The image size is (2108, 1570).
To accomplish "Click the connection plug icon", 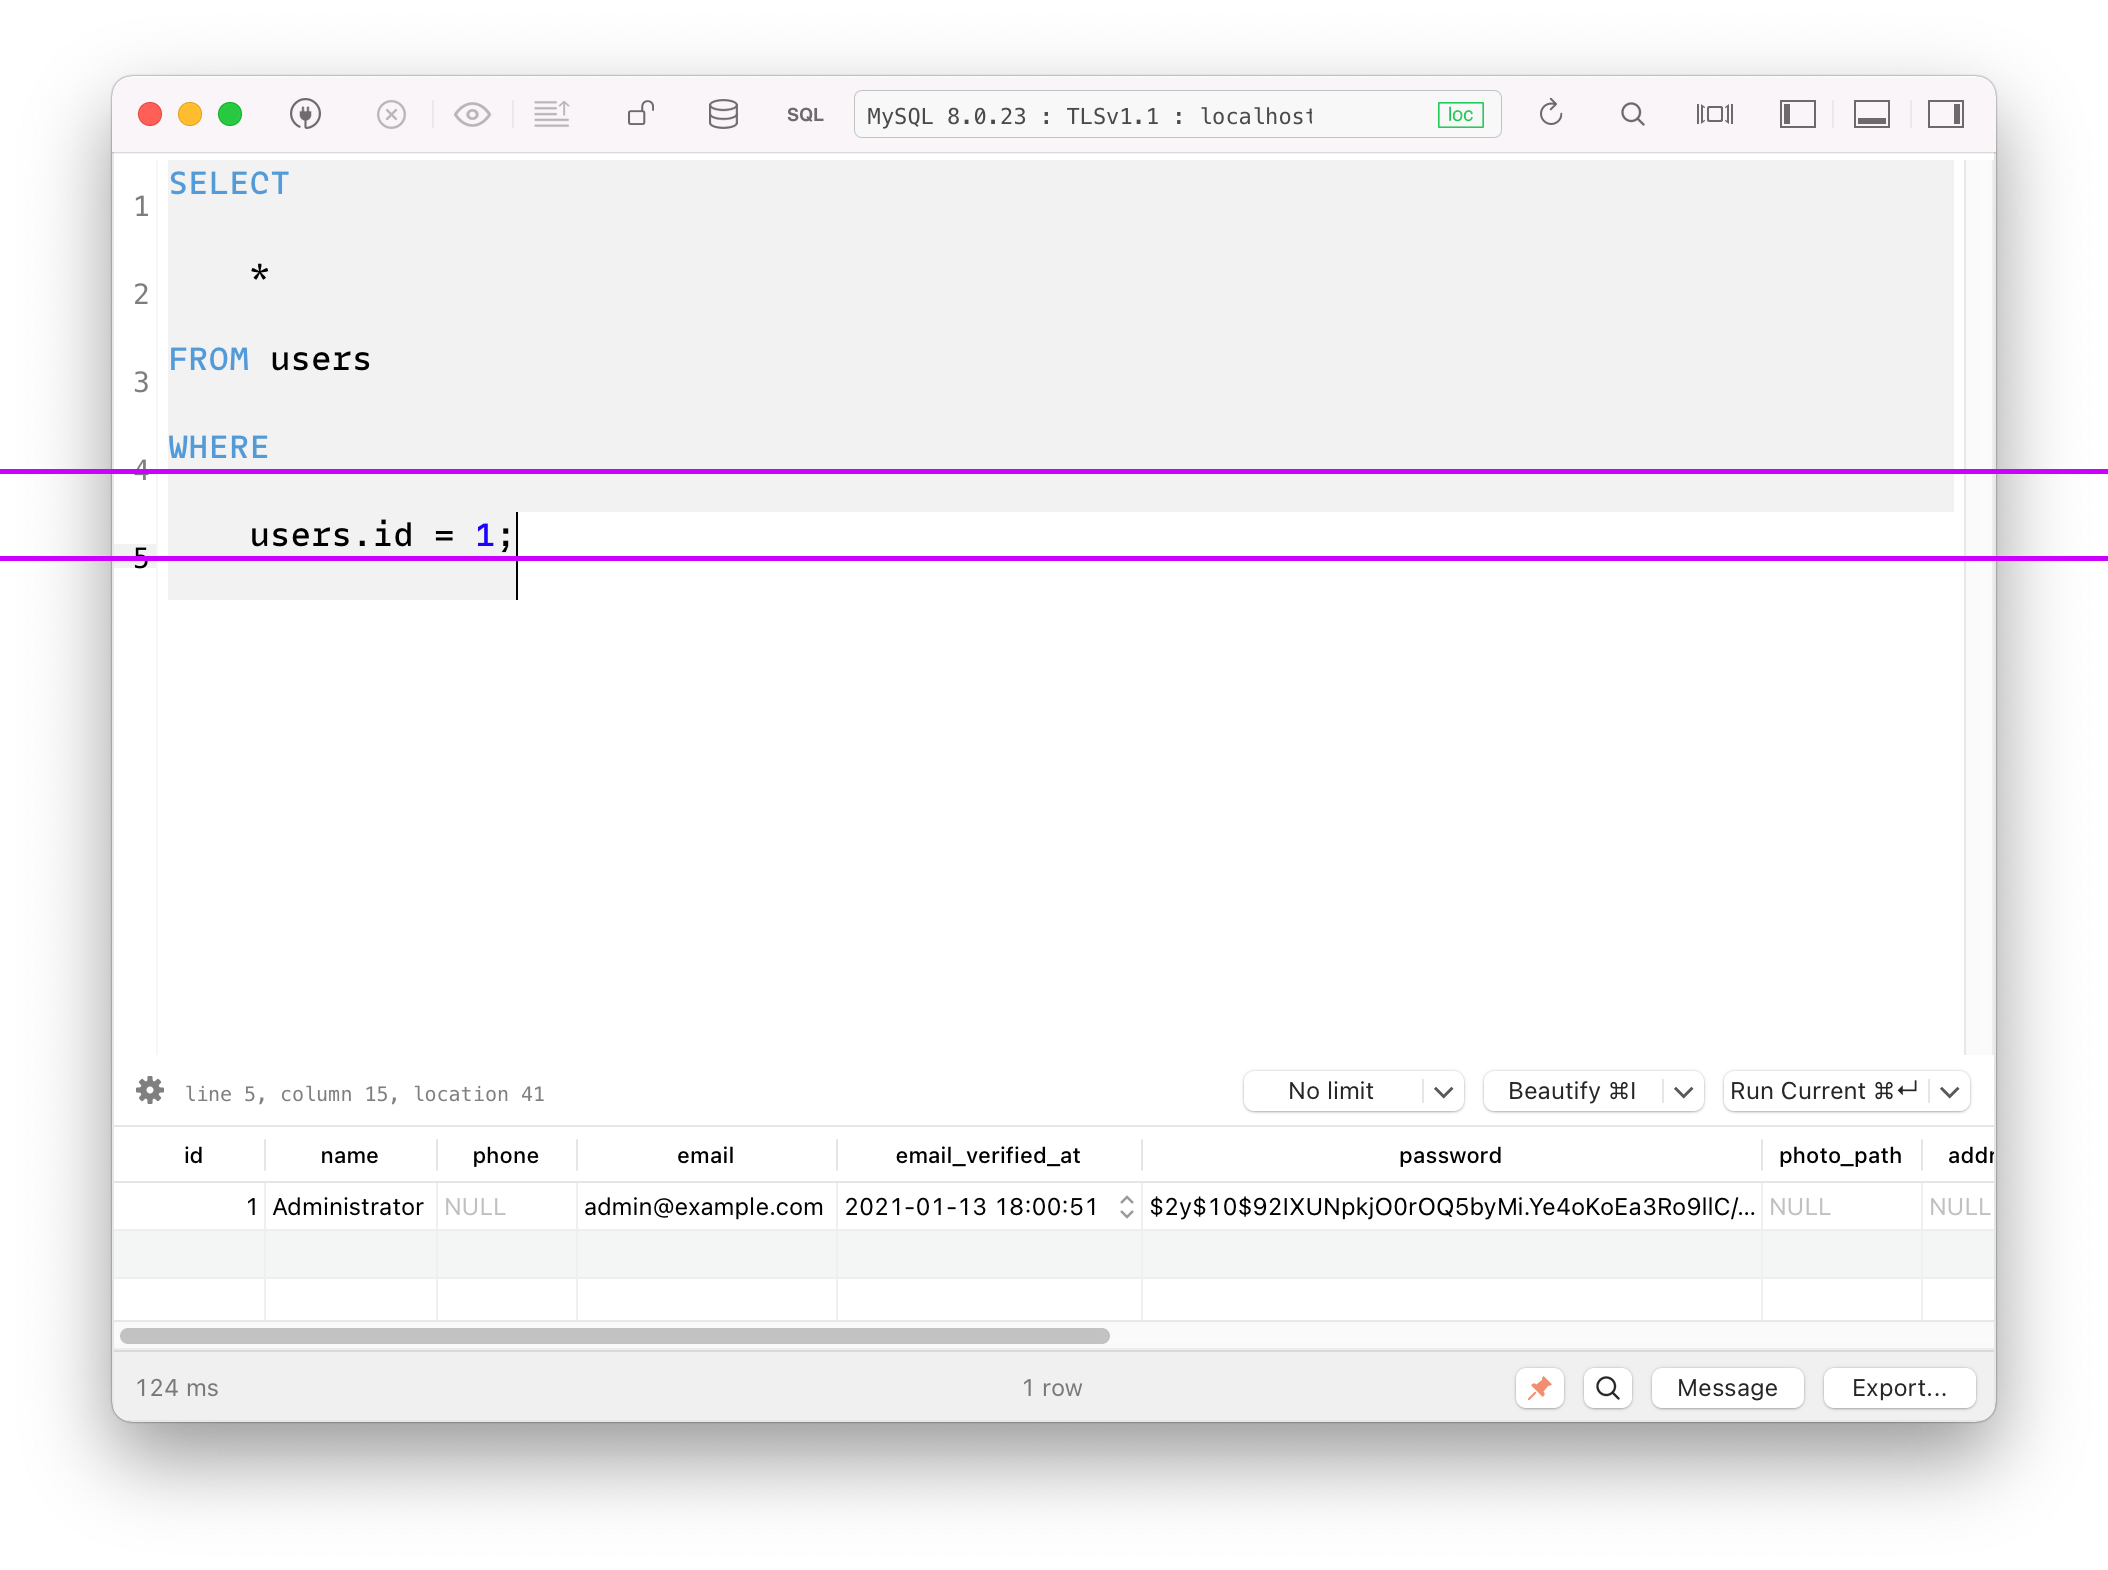I will pos(306,114).
